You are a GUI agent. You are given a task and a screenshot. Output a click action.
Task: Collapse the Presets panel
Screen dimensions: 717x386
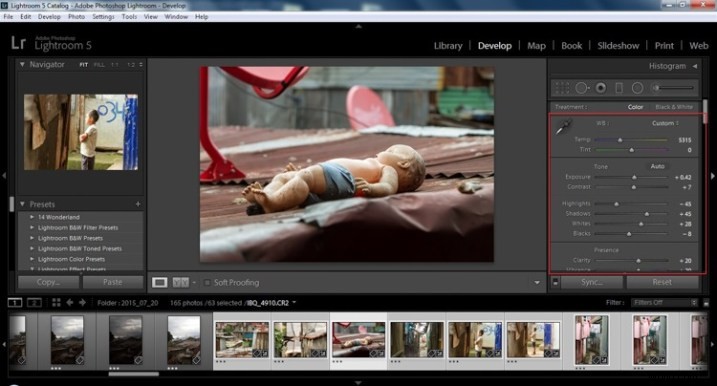[22, 204]
